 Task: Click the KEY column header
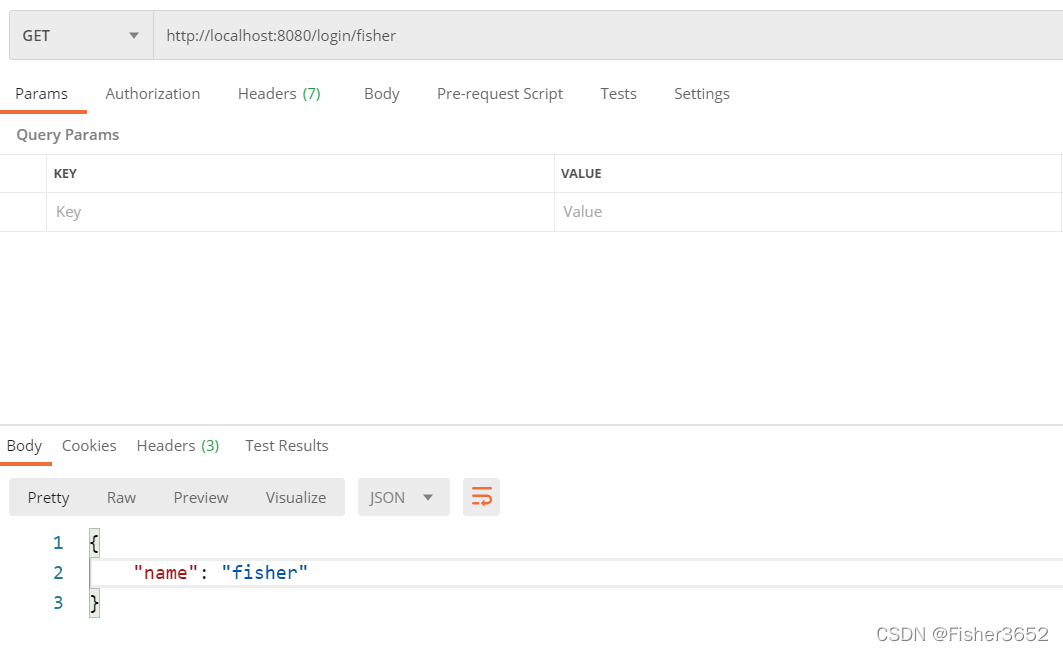pyautogui.click(x=65, y=174)
